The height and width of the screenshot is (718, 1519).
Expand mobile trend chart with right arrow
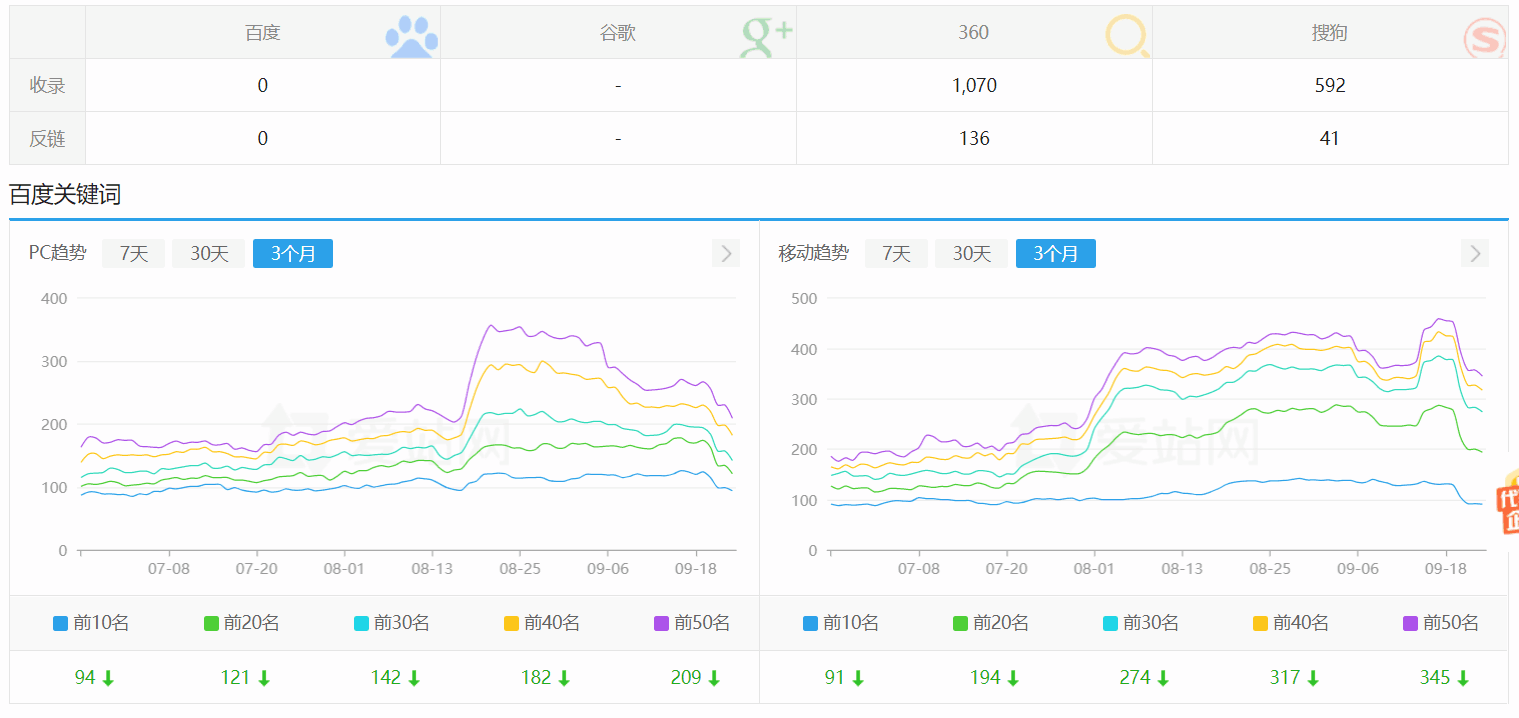pyautogui.click(x=1475, y=254)
